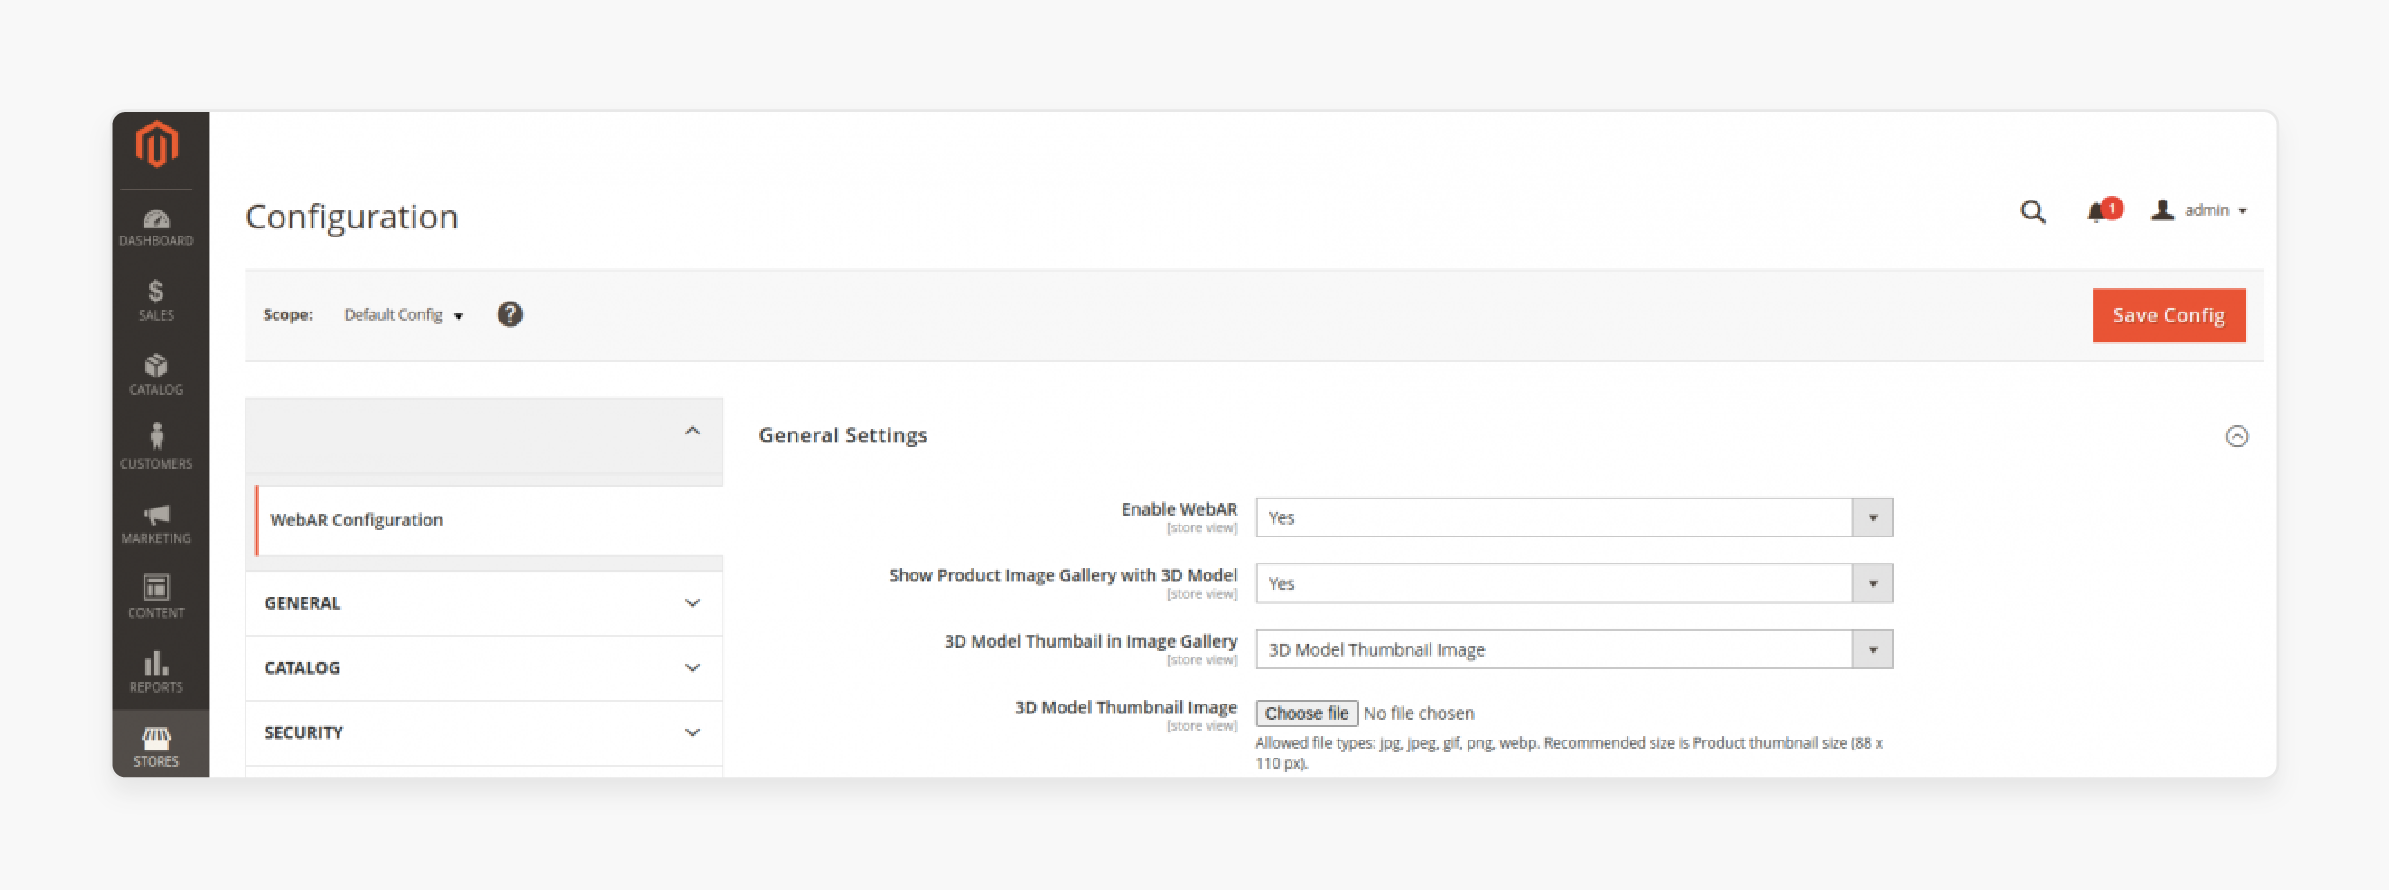Open the Reports sidebar menu

click(156, 672)
